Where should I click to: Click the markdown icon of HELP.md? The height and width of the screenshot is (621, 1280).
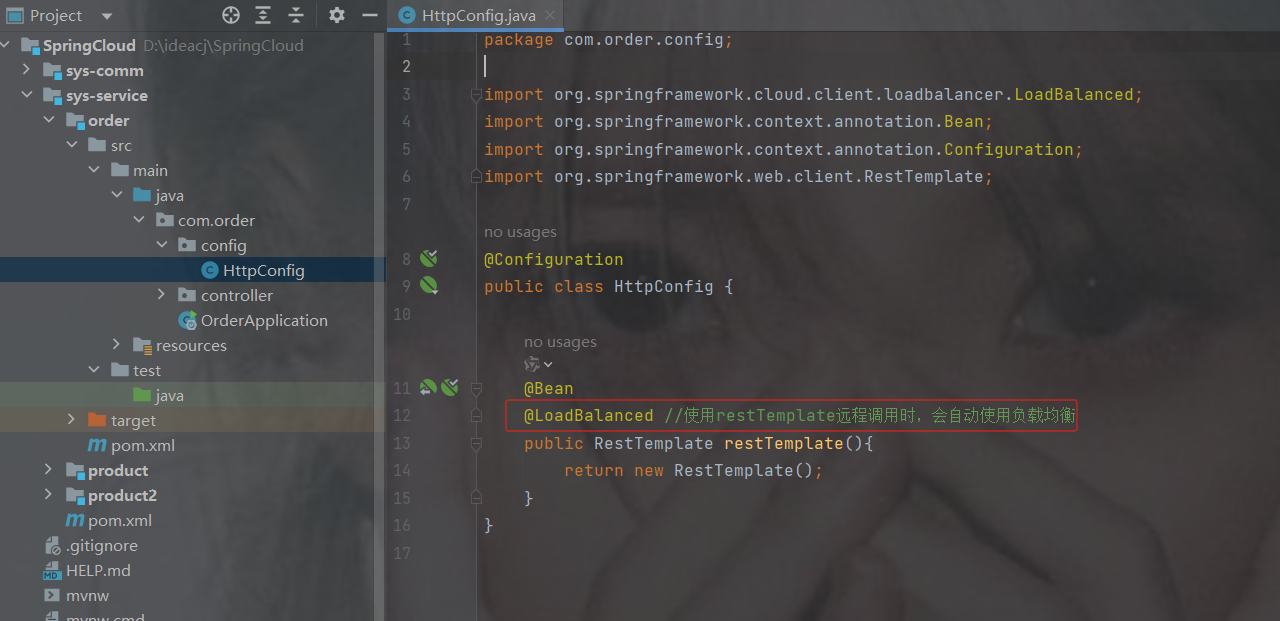coord(52,571)
